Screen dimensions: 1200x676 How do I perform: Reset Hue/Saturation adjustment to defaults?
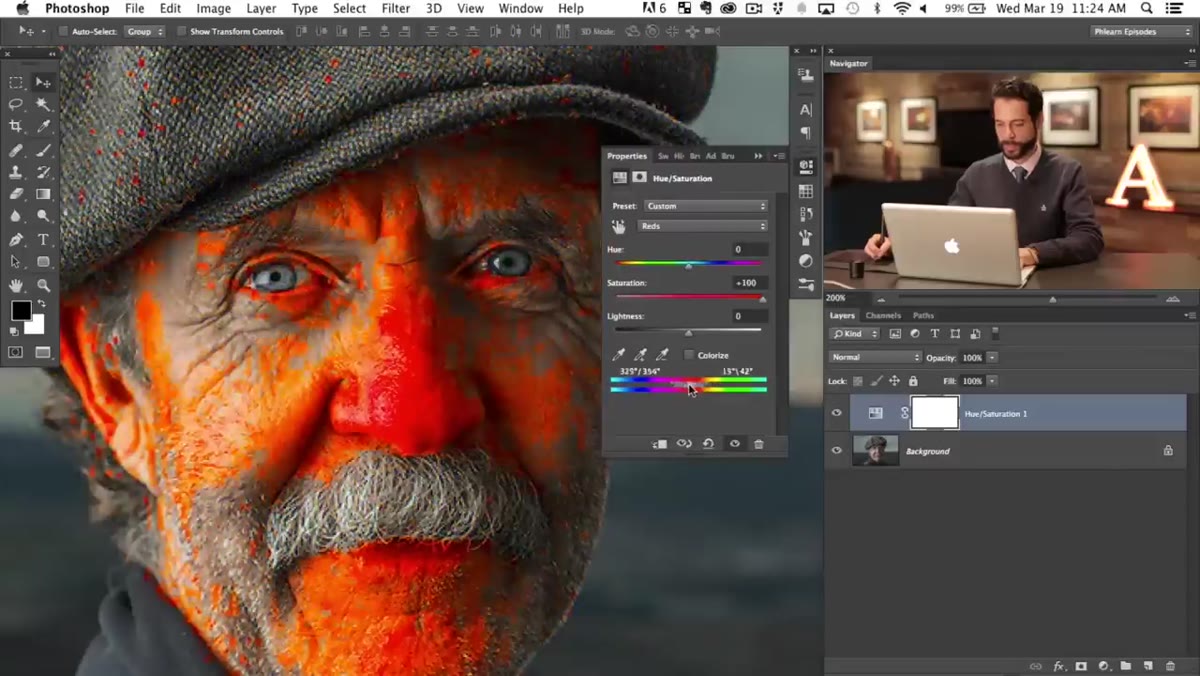point(708,444)
